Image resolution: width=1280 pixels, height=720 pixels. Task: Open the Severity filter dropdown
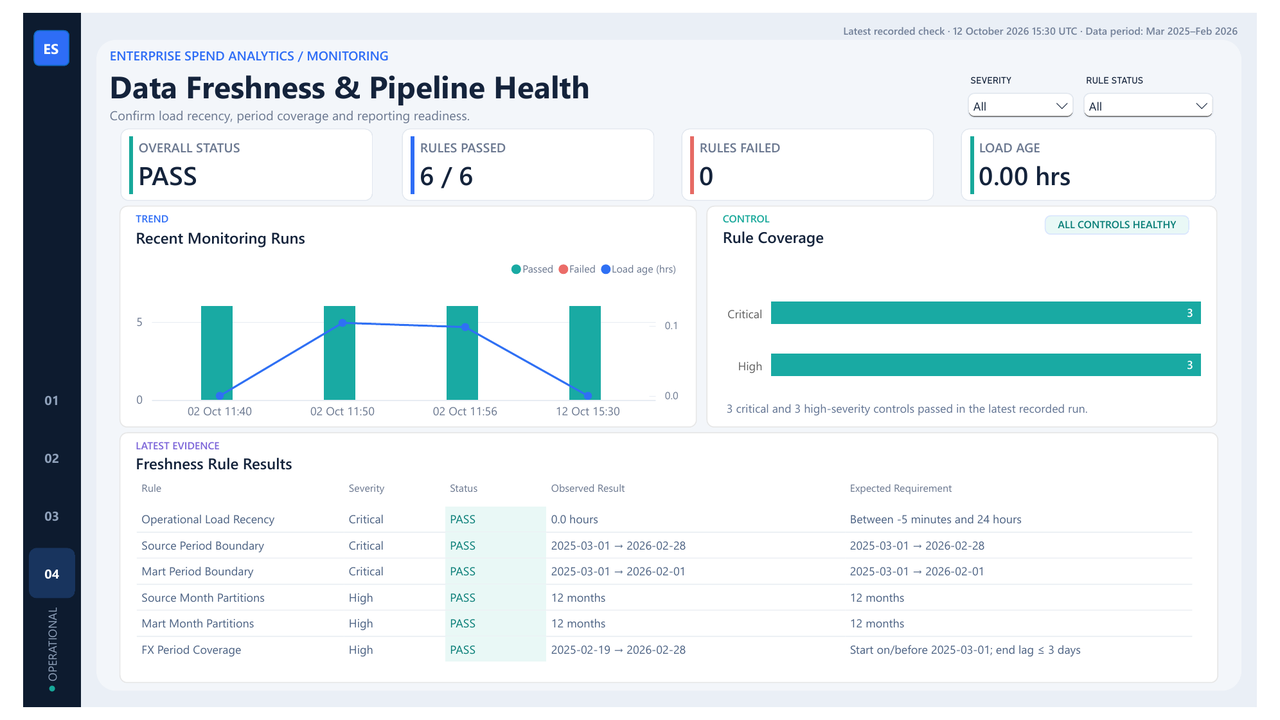click(1021, 106)
